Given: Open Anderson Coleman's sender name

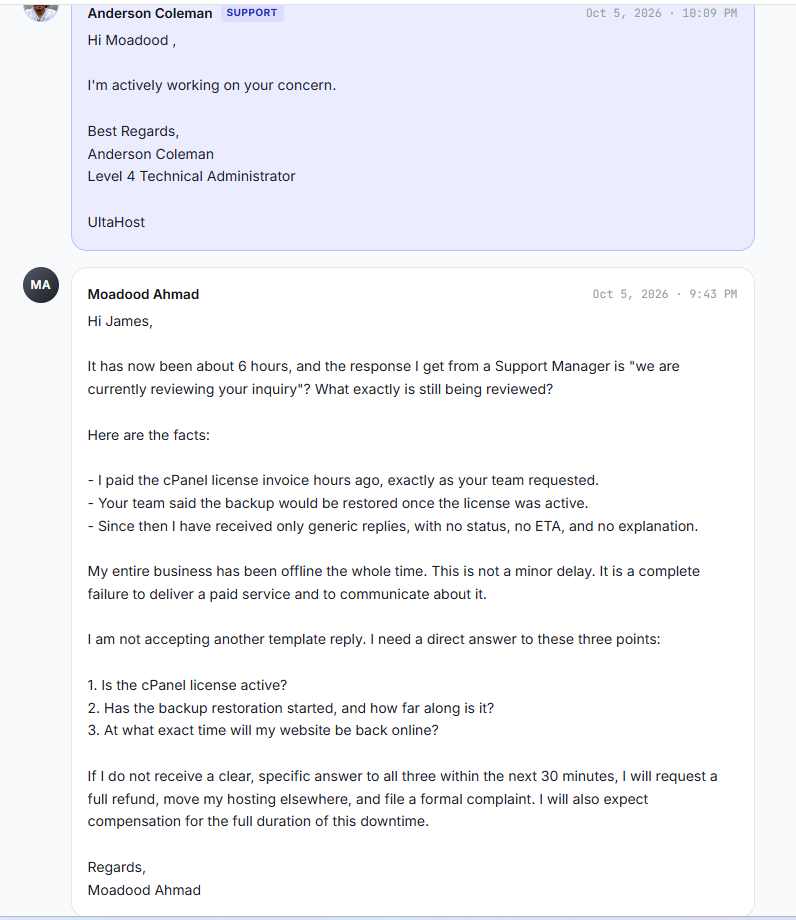Looking at the screenshot, I should point(150,13).
